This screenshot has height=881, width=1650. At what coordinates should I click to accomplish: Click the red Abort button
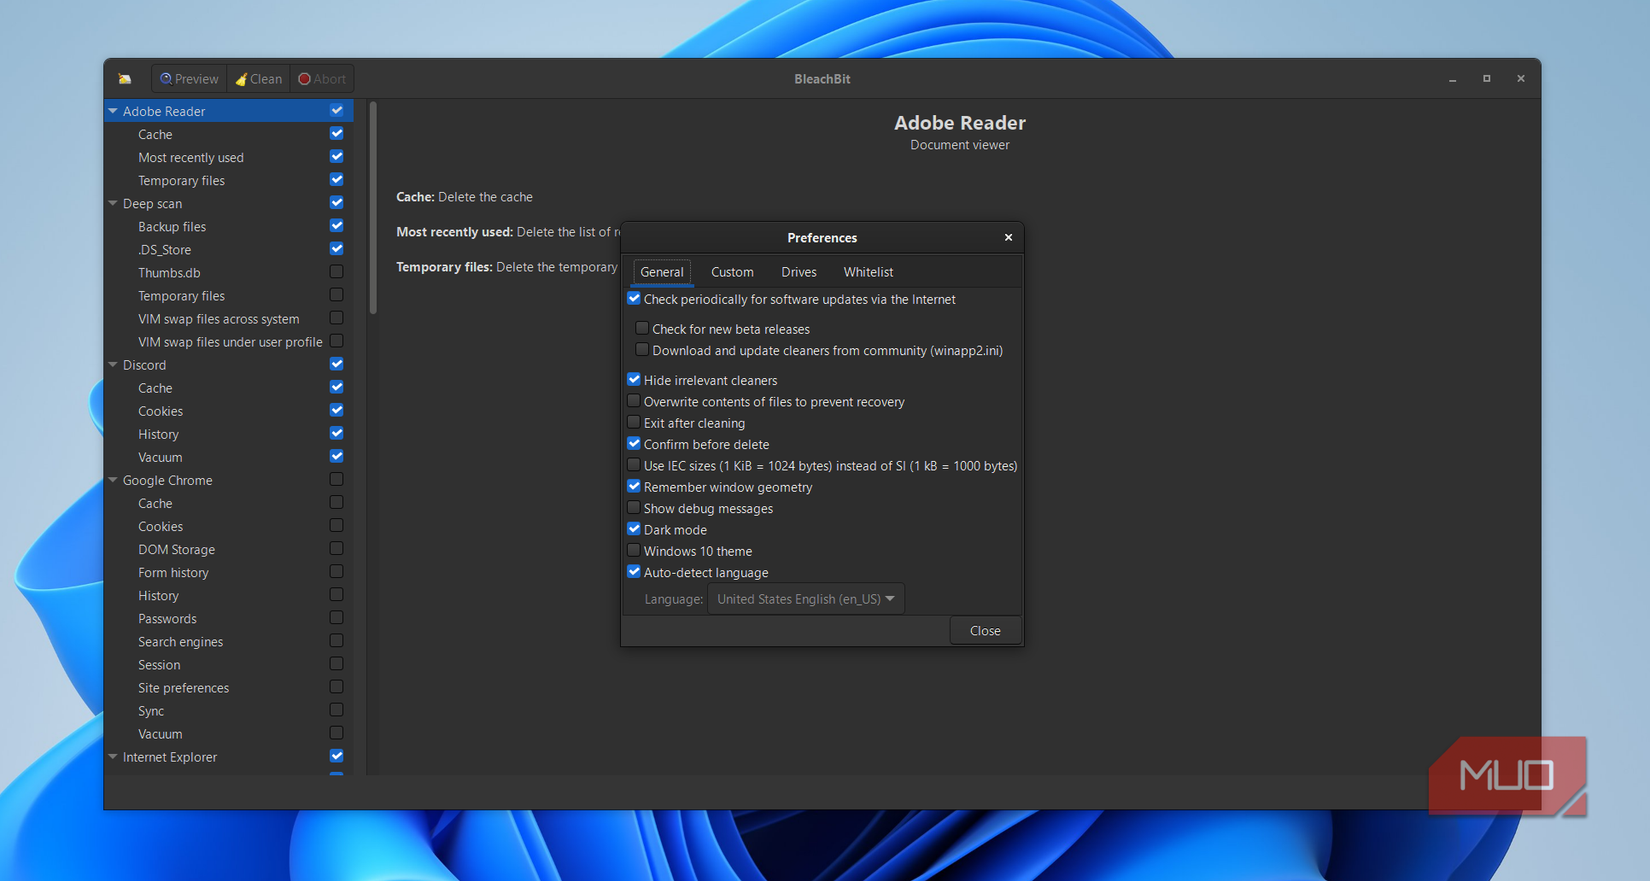(x=322, y=79)
